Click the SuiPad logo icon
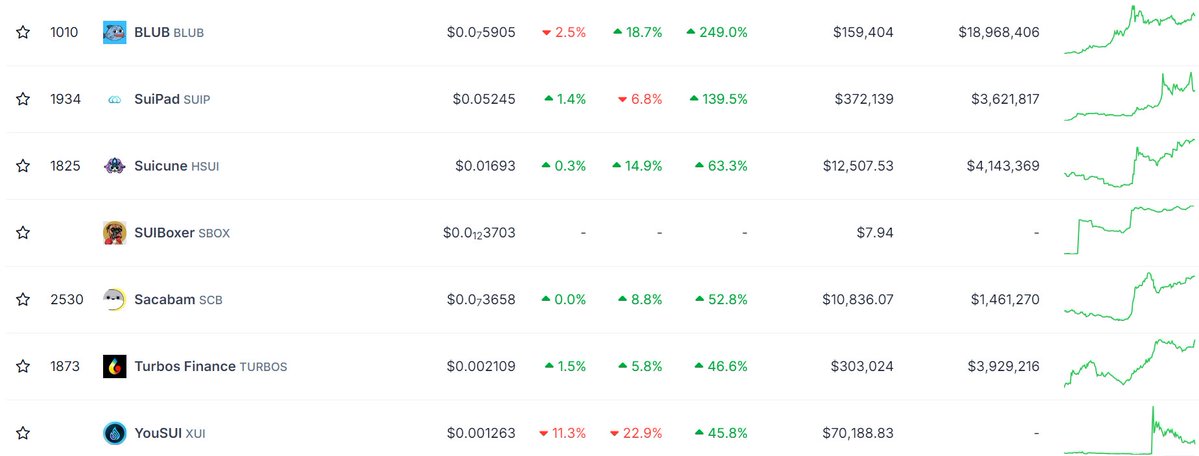Image resolution: width=1199 pixels, height=456 pixels. (x=115, y=99)
